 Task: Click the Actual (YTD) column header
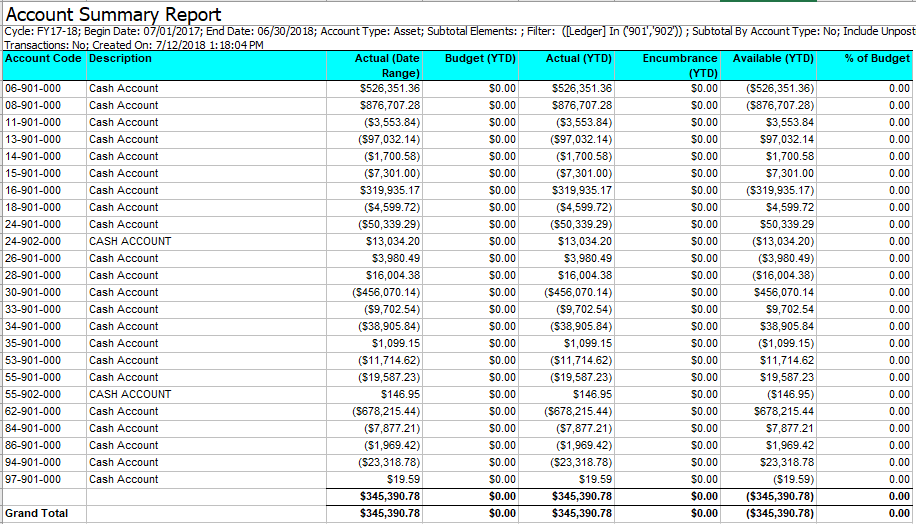[x=578, y=58]
